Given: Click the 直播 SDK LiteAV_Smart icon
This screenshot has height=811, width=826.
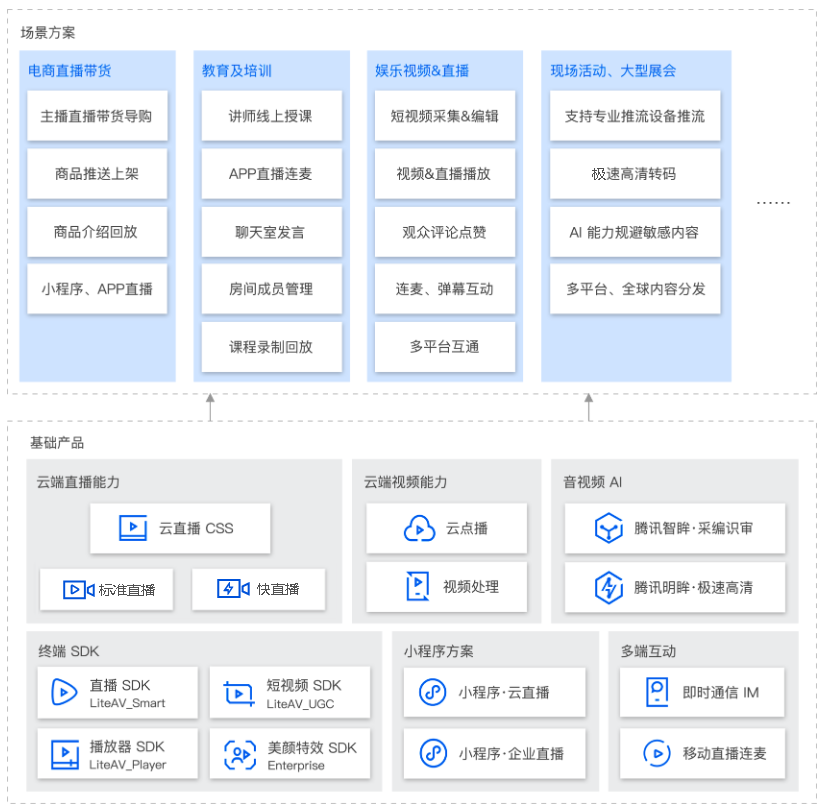Looking at the screenshot, I should (63, 693).
